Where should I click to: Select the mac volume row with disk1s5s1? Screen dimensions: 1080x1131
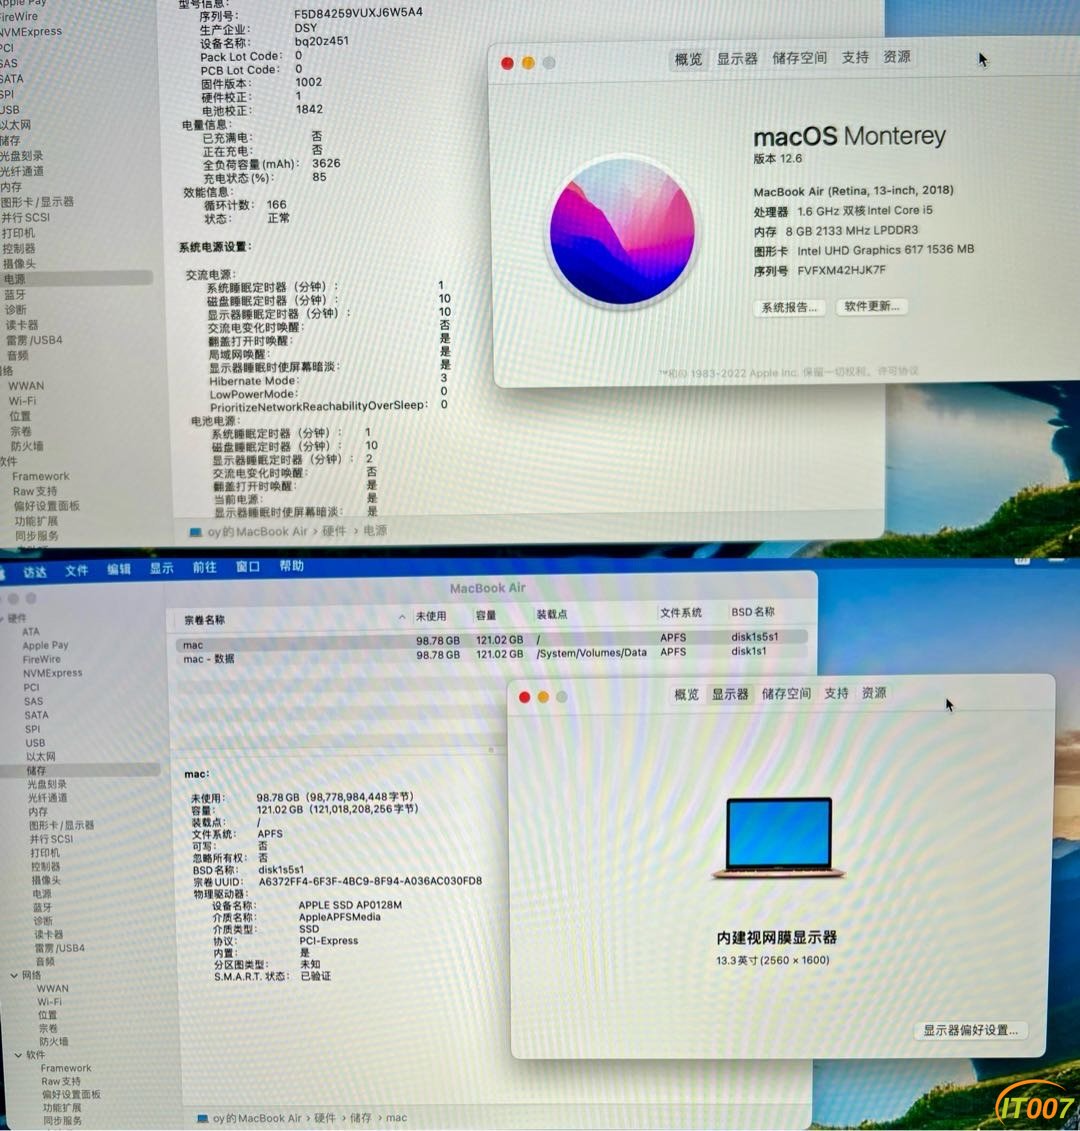pyautogui.click(x=491, y=641)
